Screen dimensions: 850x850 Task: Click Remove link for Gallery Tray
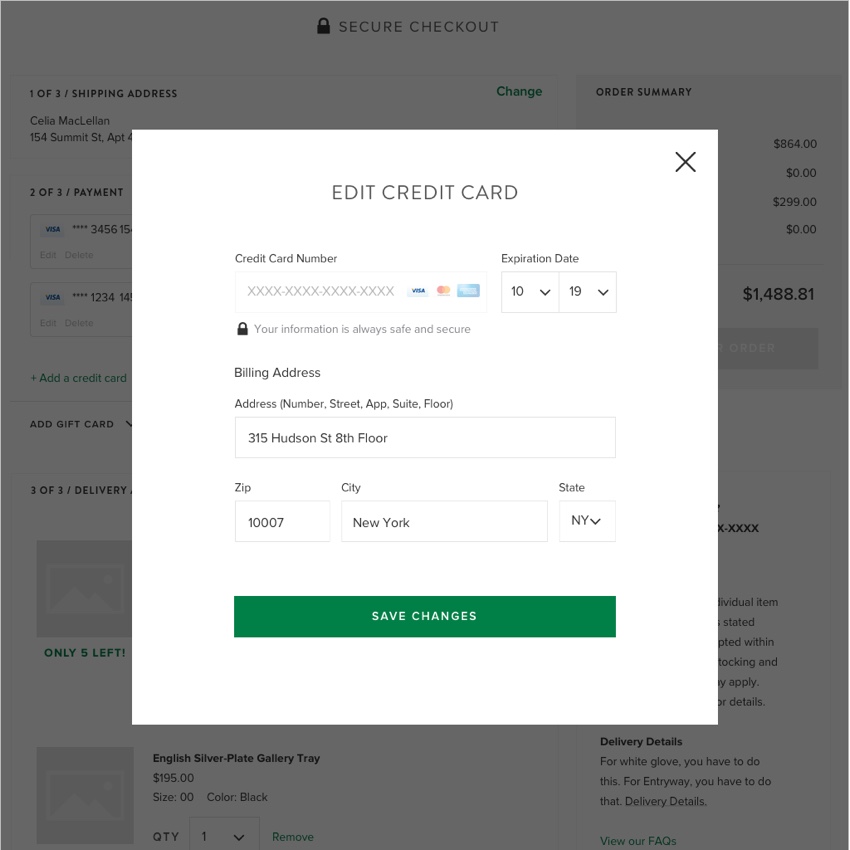tap(293, 836)
